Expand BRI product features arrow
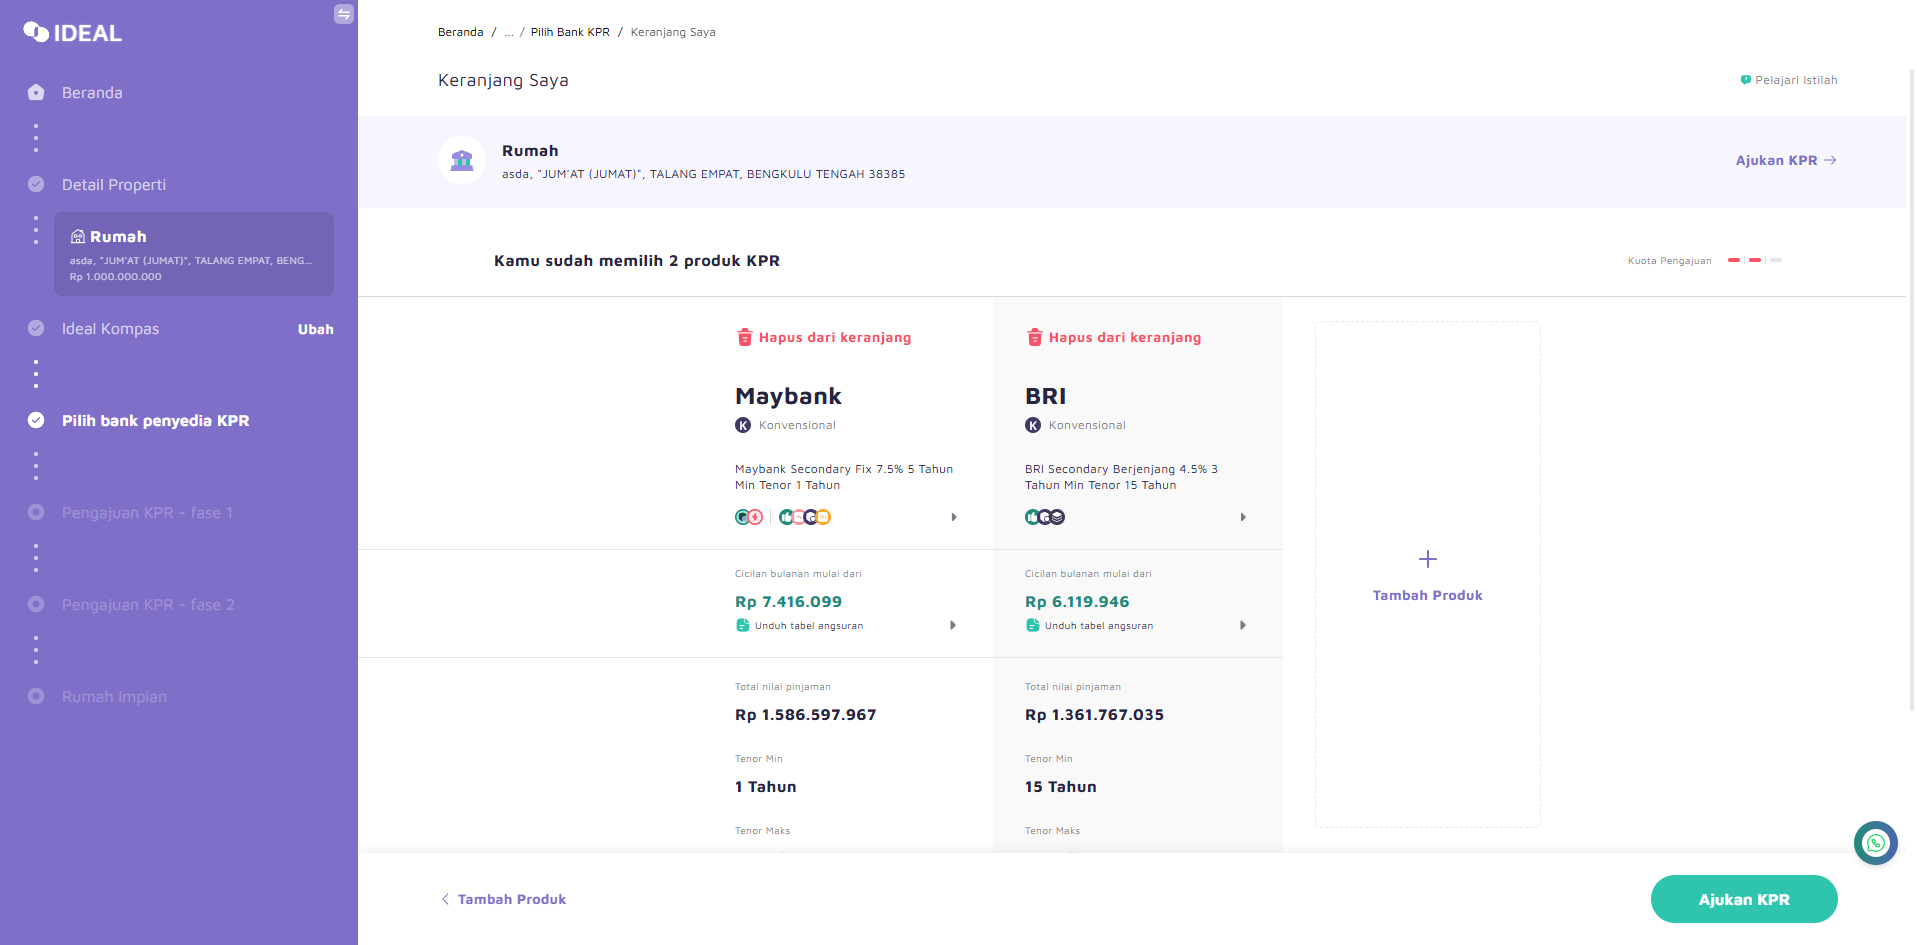Viewport: 1917px width, 945px height. [x=1243, y=517]
